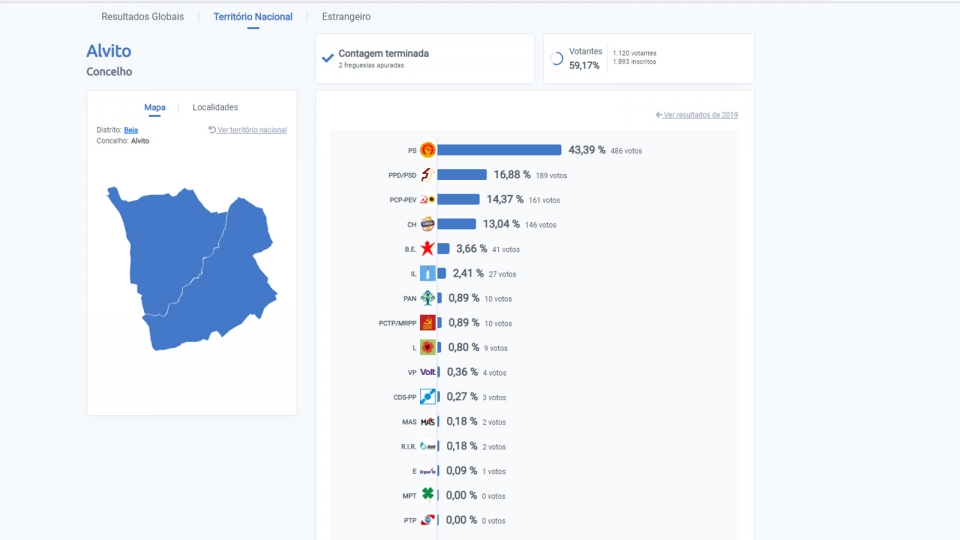Click the Volt party logo

(x=427, y=372)
